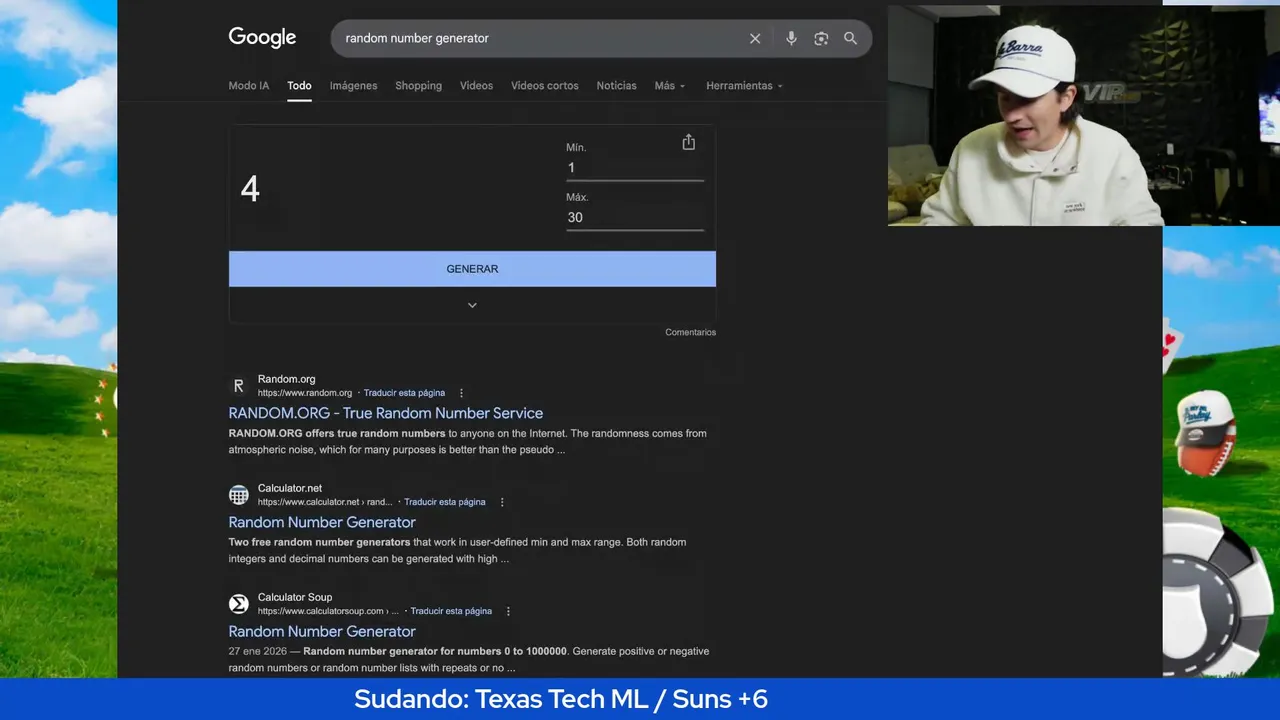Screen dimensions: 1280x720
Task: Click Comentarios feedback link
Action: pyautogui.click(x=691, y=332)
